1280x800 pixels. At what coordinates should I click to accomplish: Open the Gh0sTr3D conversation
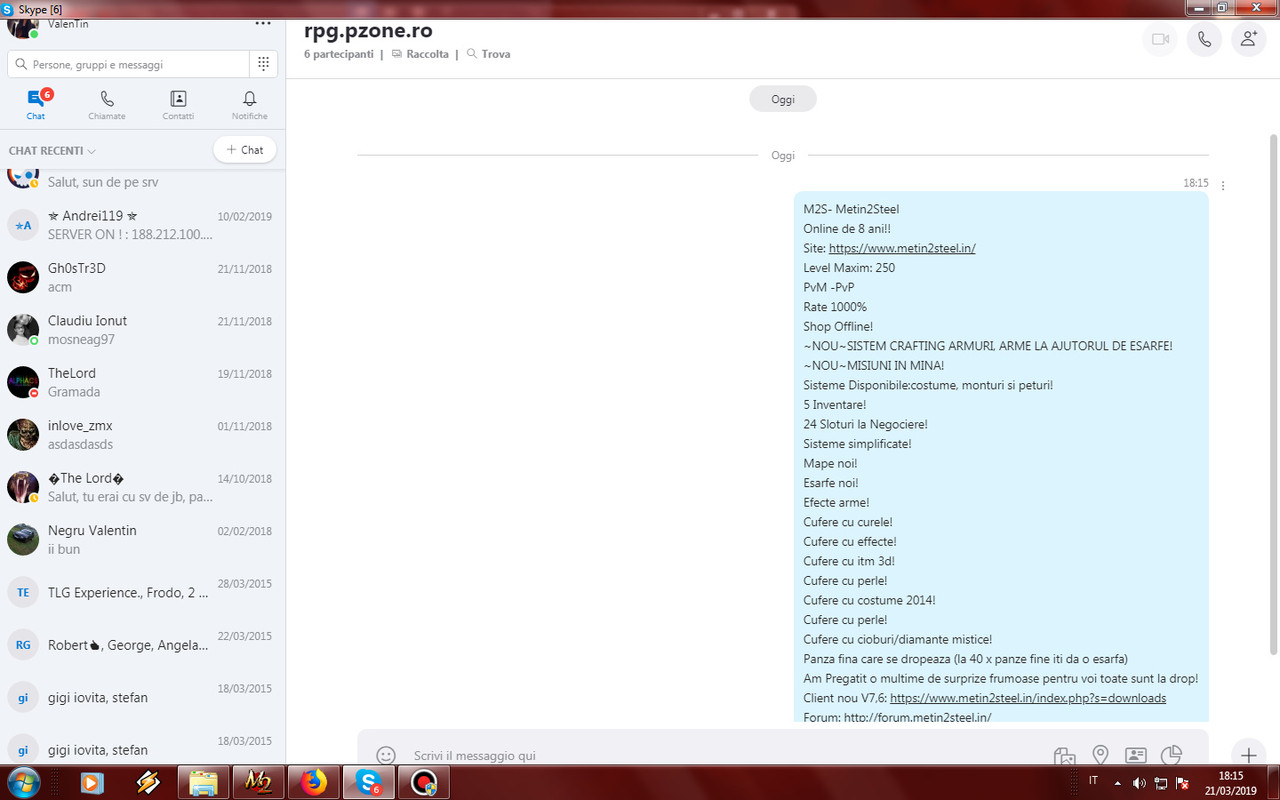click(142, 277)
